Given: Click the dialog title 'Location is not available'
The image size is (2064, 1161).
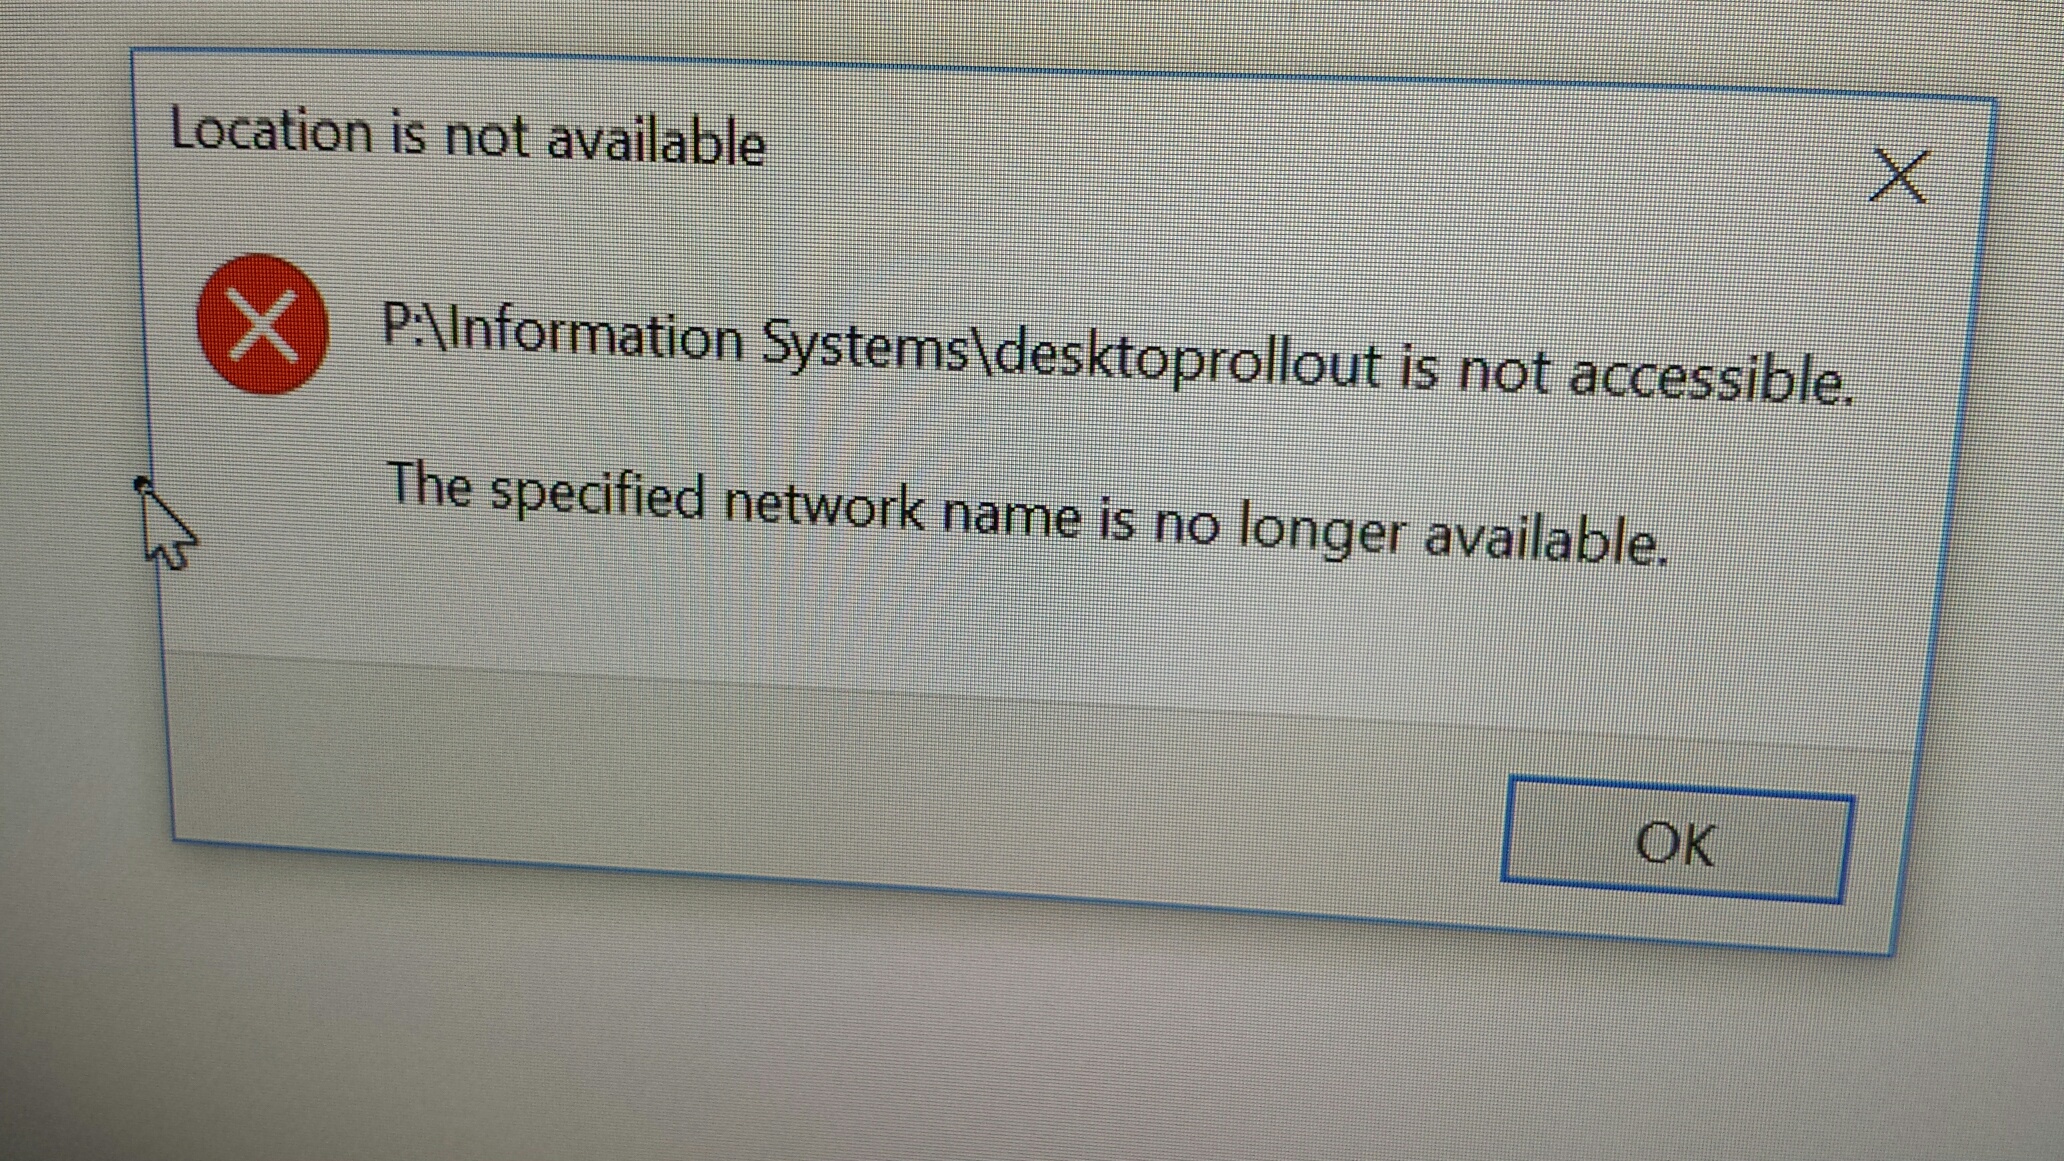Looking at the screenshot, I should [468, 137].
